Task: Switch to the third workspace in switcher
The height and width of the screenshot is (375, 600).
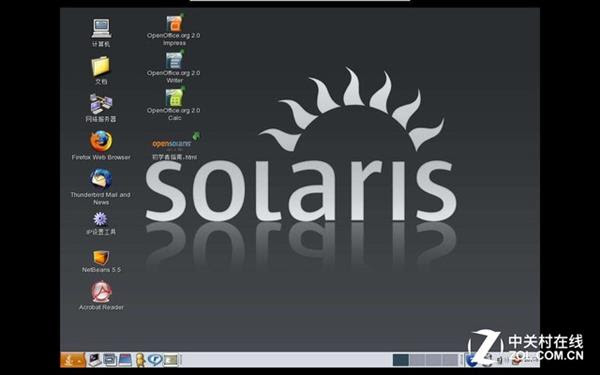Action: (434, 360)
